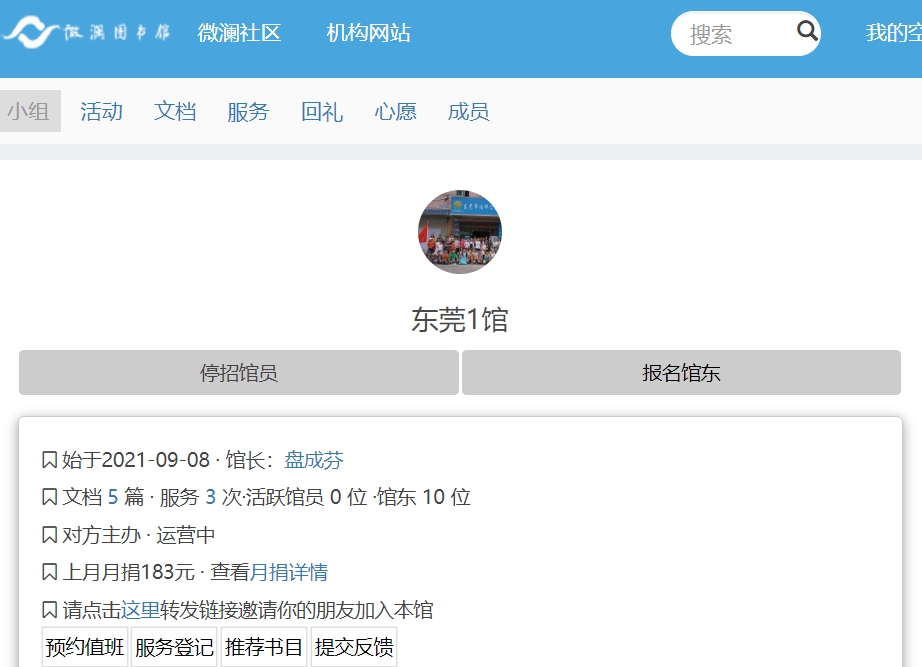Viewport: 922px width, 667px height.
Task: Click the 预约值班 button
Action: (85, 648)
